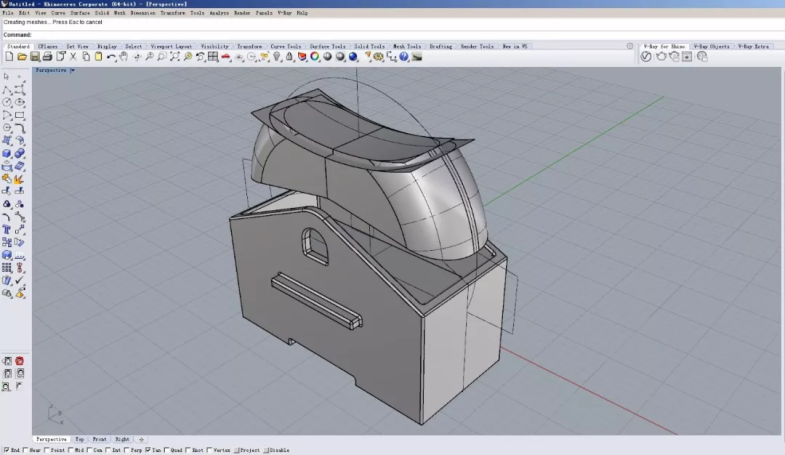Click the Open folder icon
The height and width of the screenshot is (455, 785).
tap(21, 57)
